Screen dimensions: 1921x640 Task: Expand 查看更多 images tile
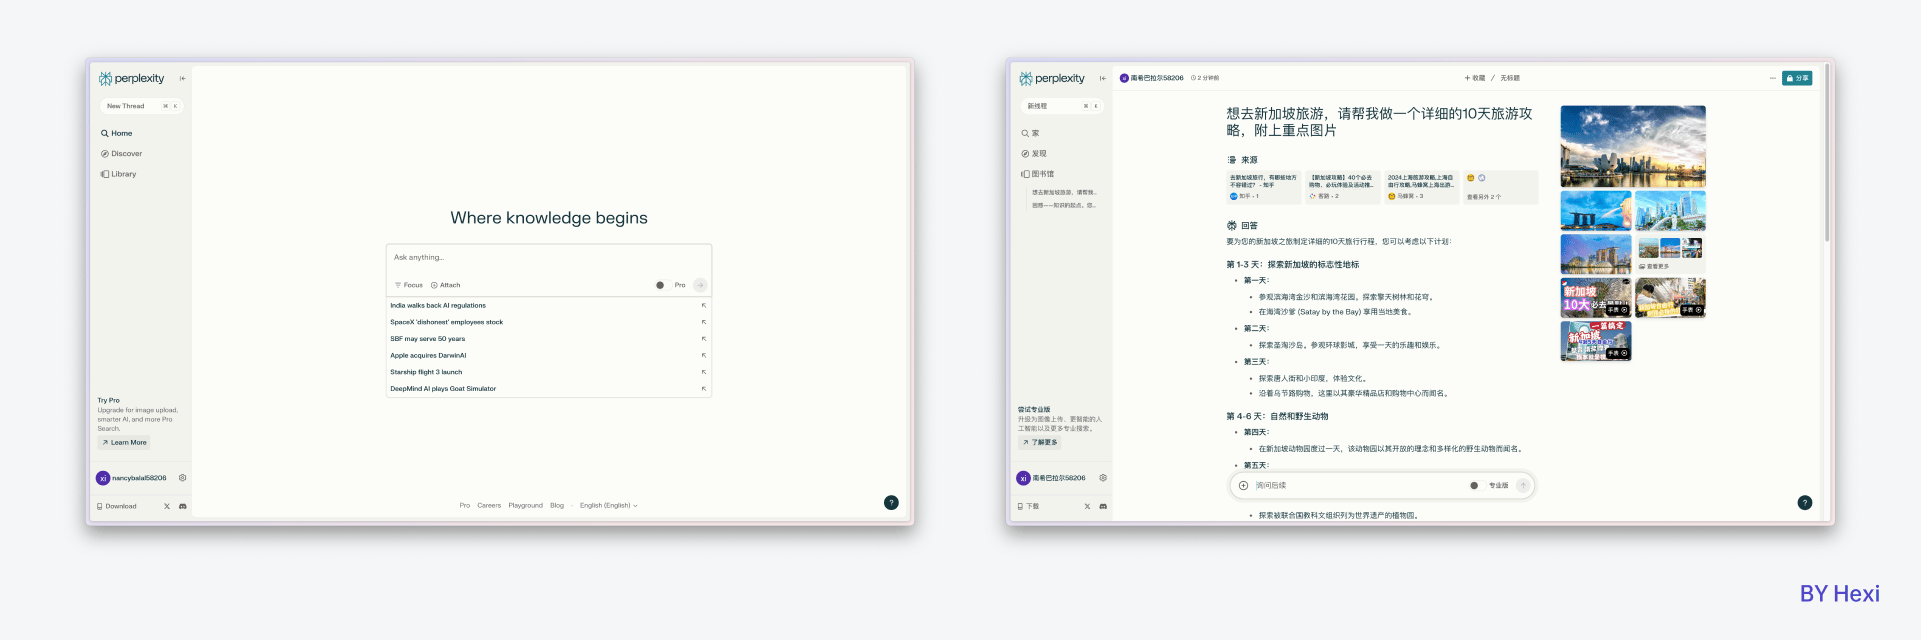tap(1670, 254)
